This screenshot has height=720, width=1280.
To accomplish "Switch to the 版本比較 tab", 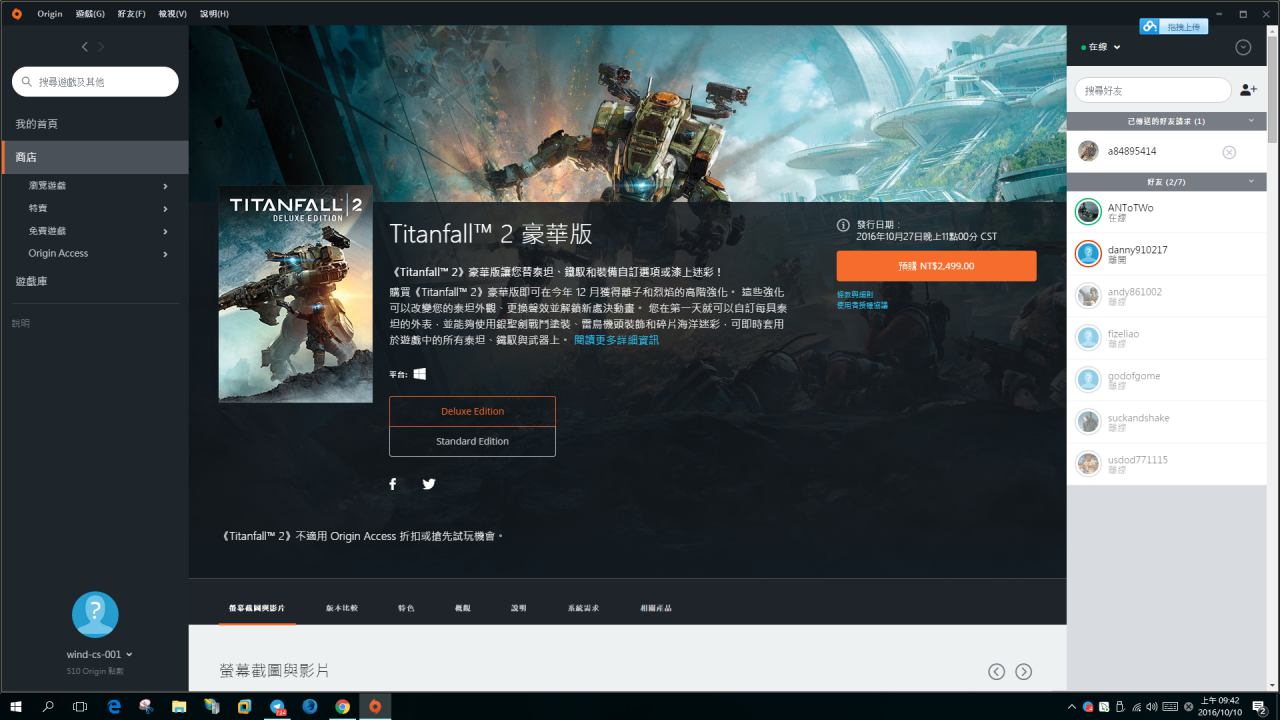I will [342, 608].
